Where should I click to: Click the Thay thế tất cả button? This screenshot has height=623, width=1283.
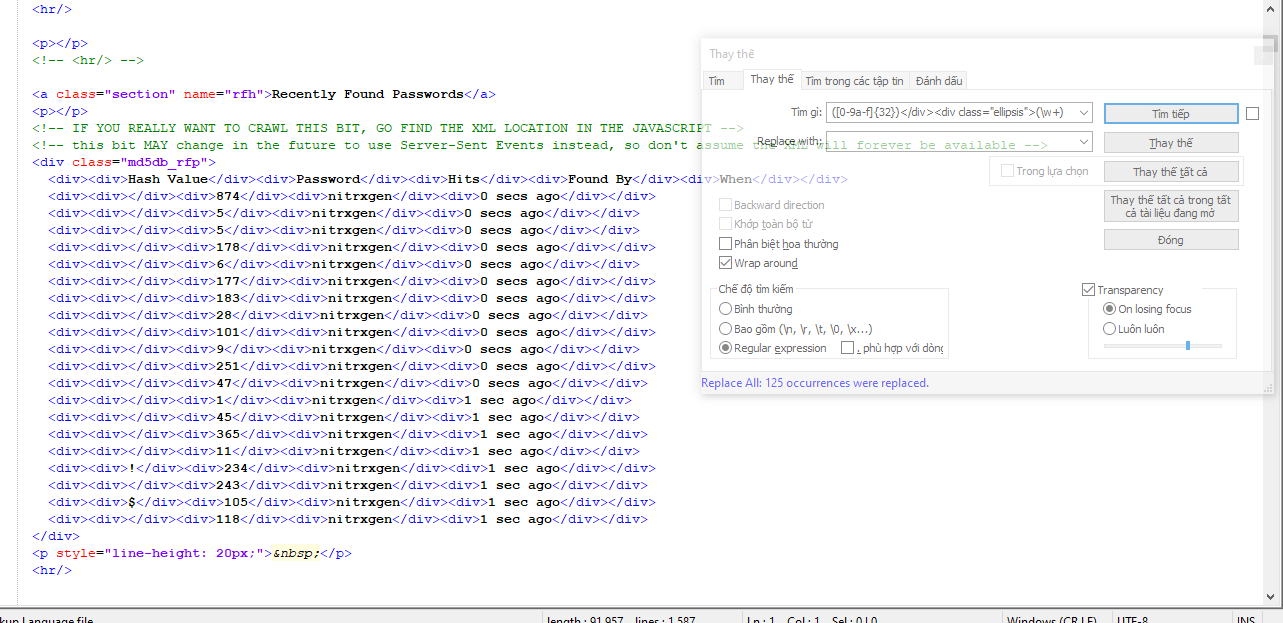coord(1171,172)
